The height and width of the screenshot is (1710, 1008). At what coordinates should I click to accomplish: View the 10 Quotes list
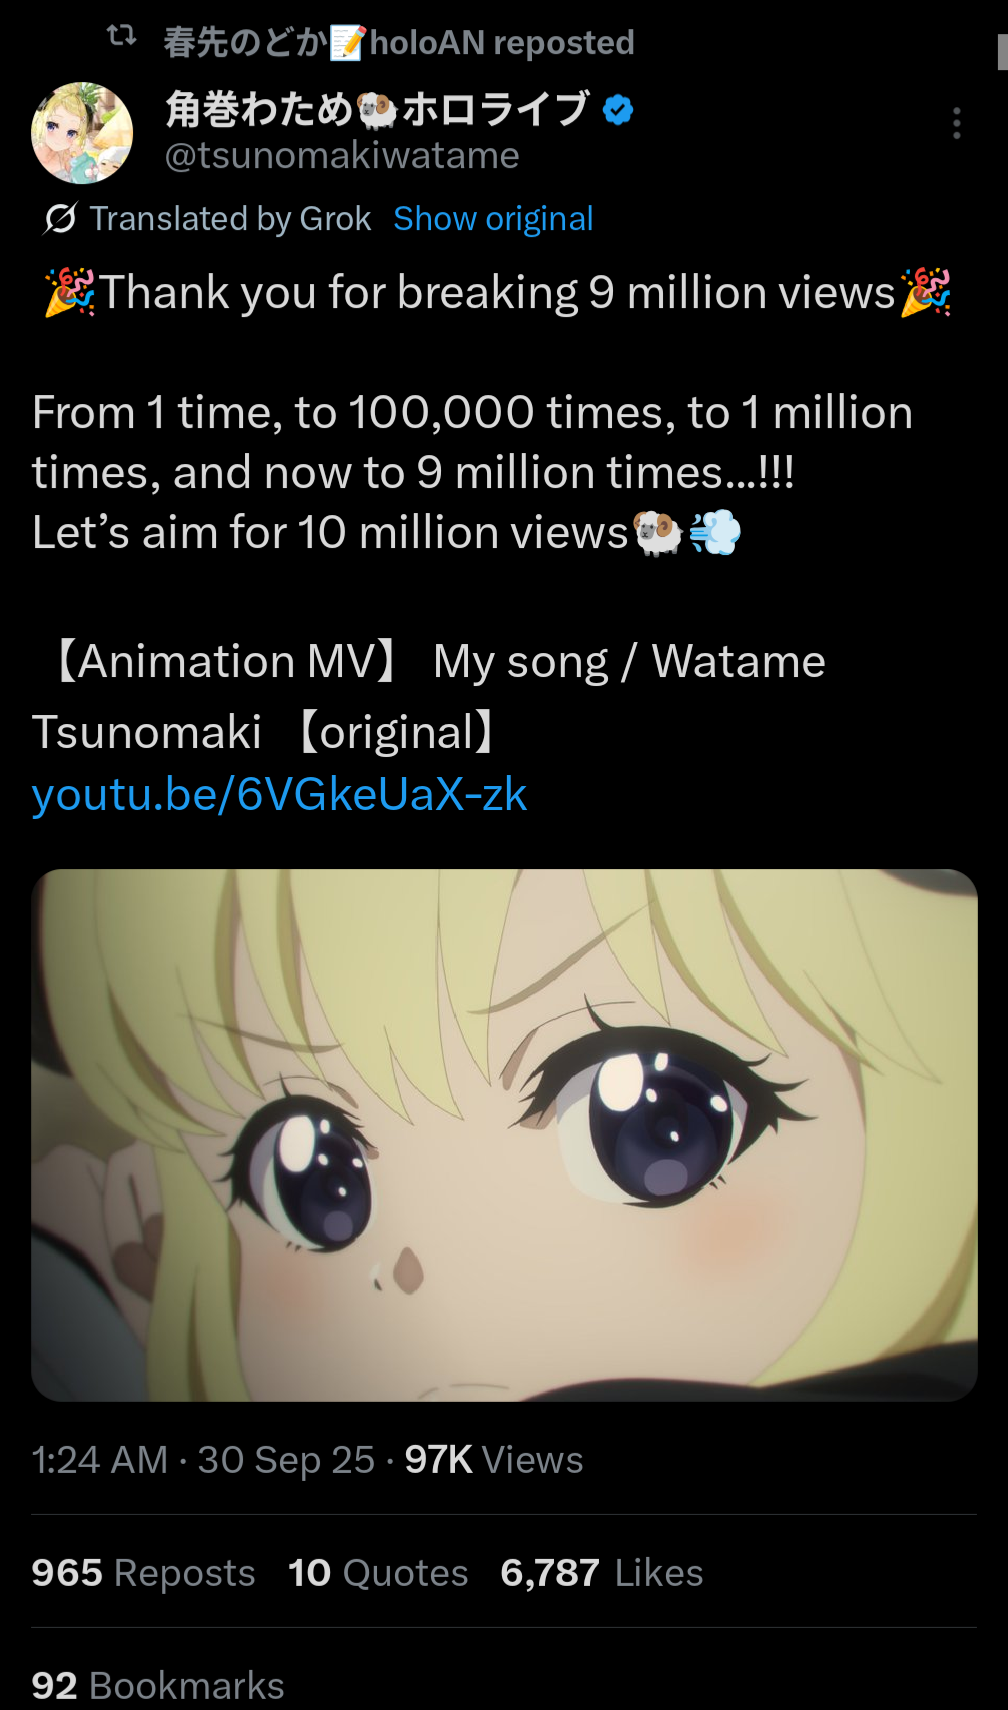(x=378, y=1573)
